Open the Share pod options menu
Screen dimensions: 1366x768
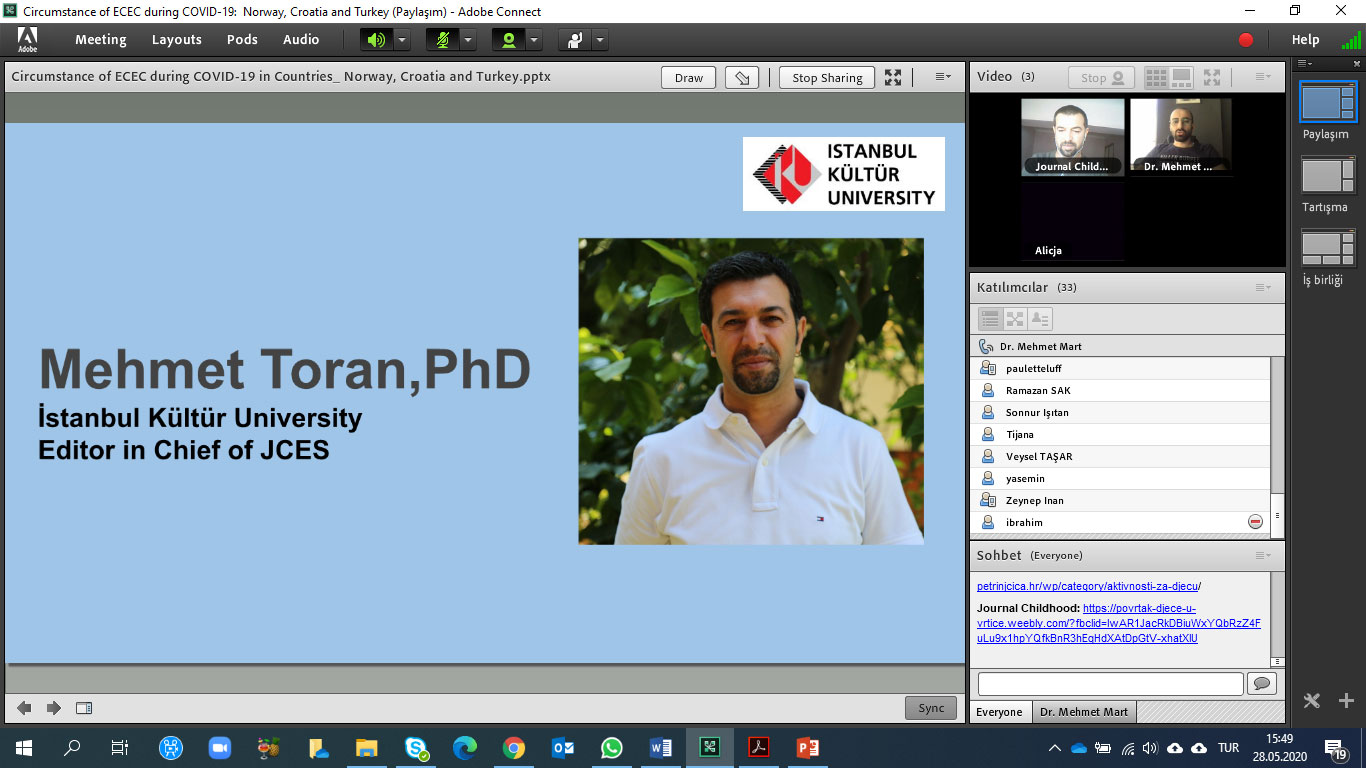[943, 77]
